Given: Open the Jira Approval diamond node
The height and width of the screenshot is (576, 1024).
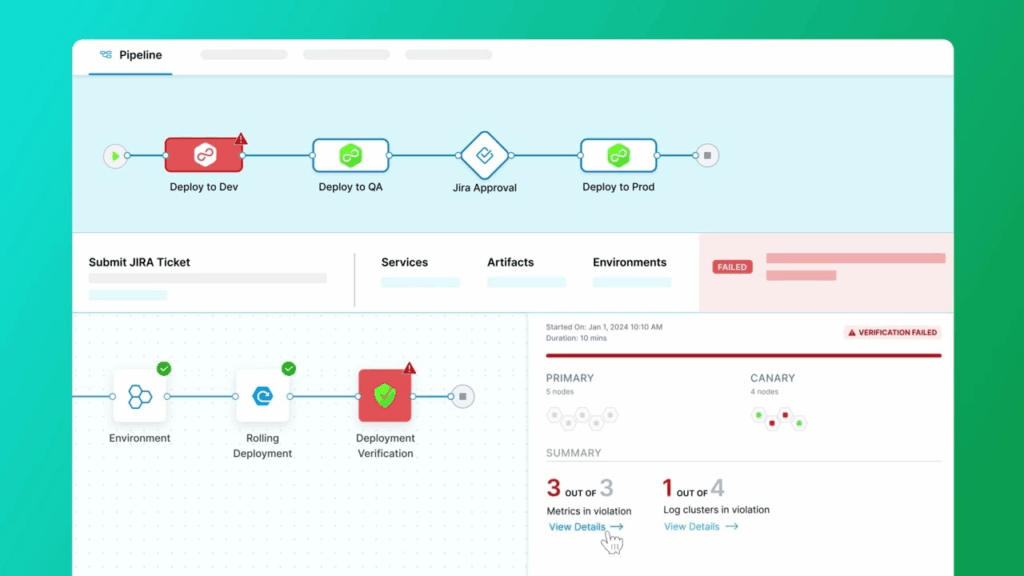Looking at the screenshot, I should click(x=485, y=155).
